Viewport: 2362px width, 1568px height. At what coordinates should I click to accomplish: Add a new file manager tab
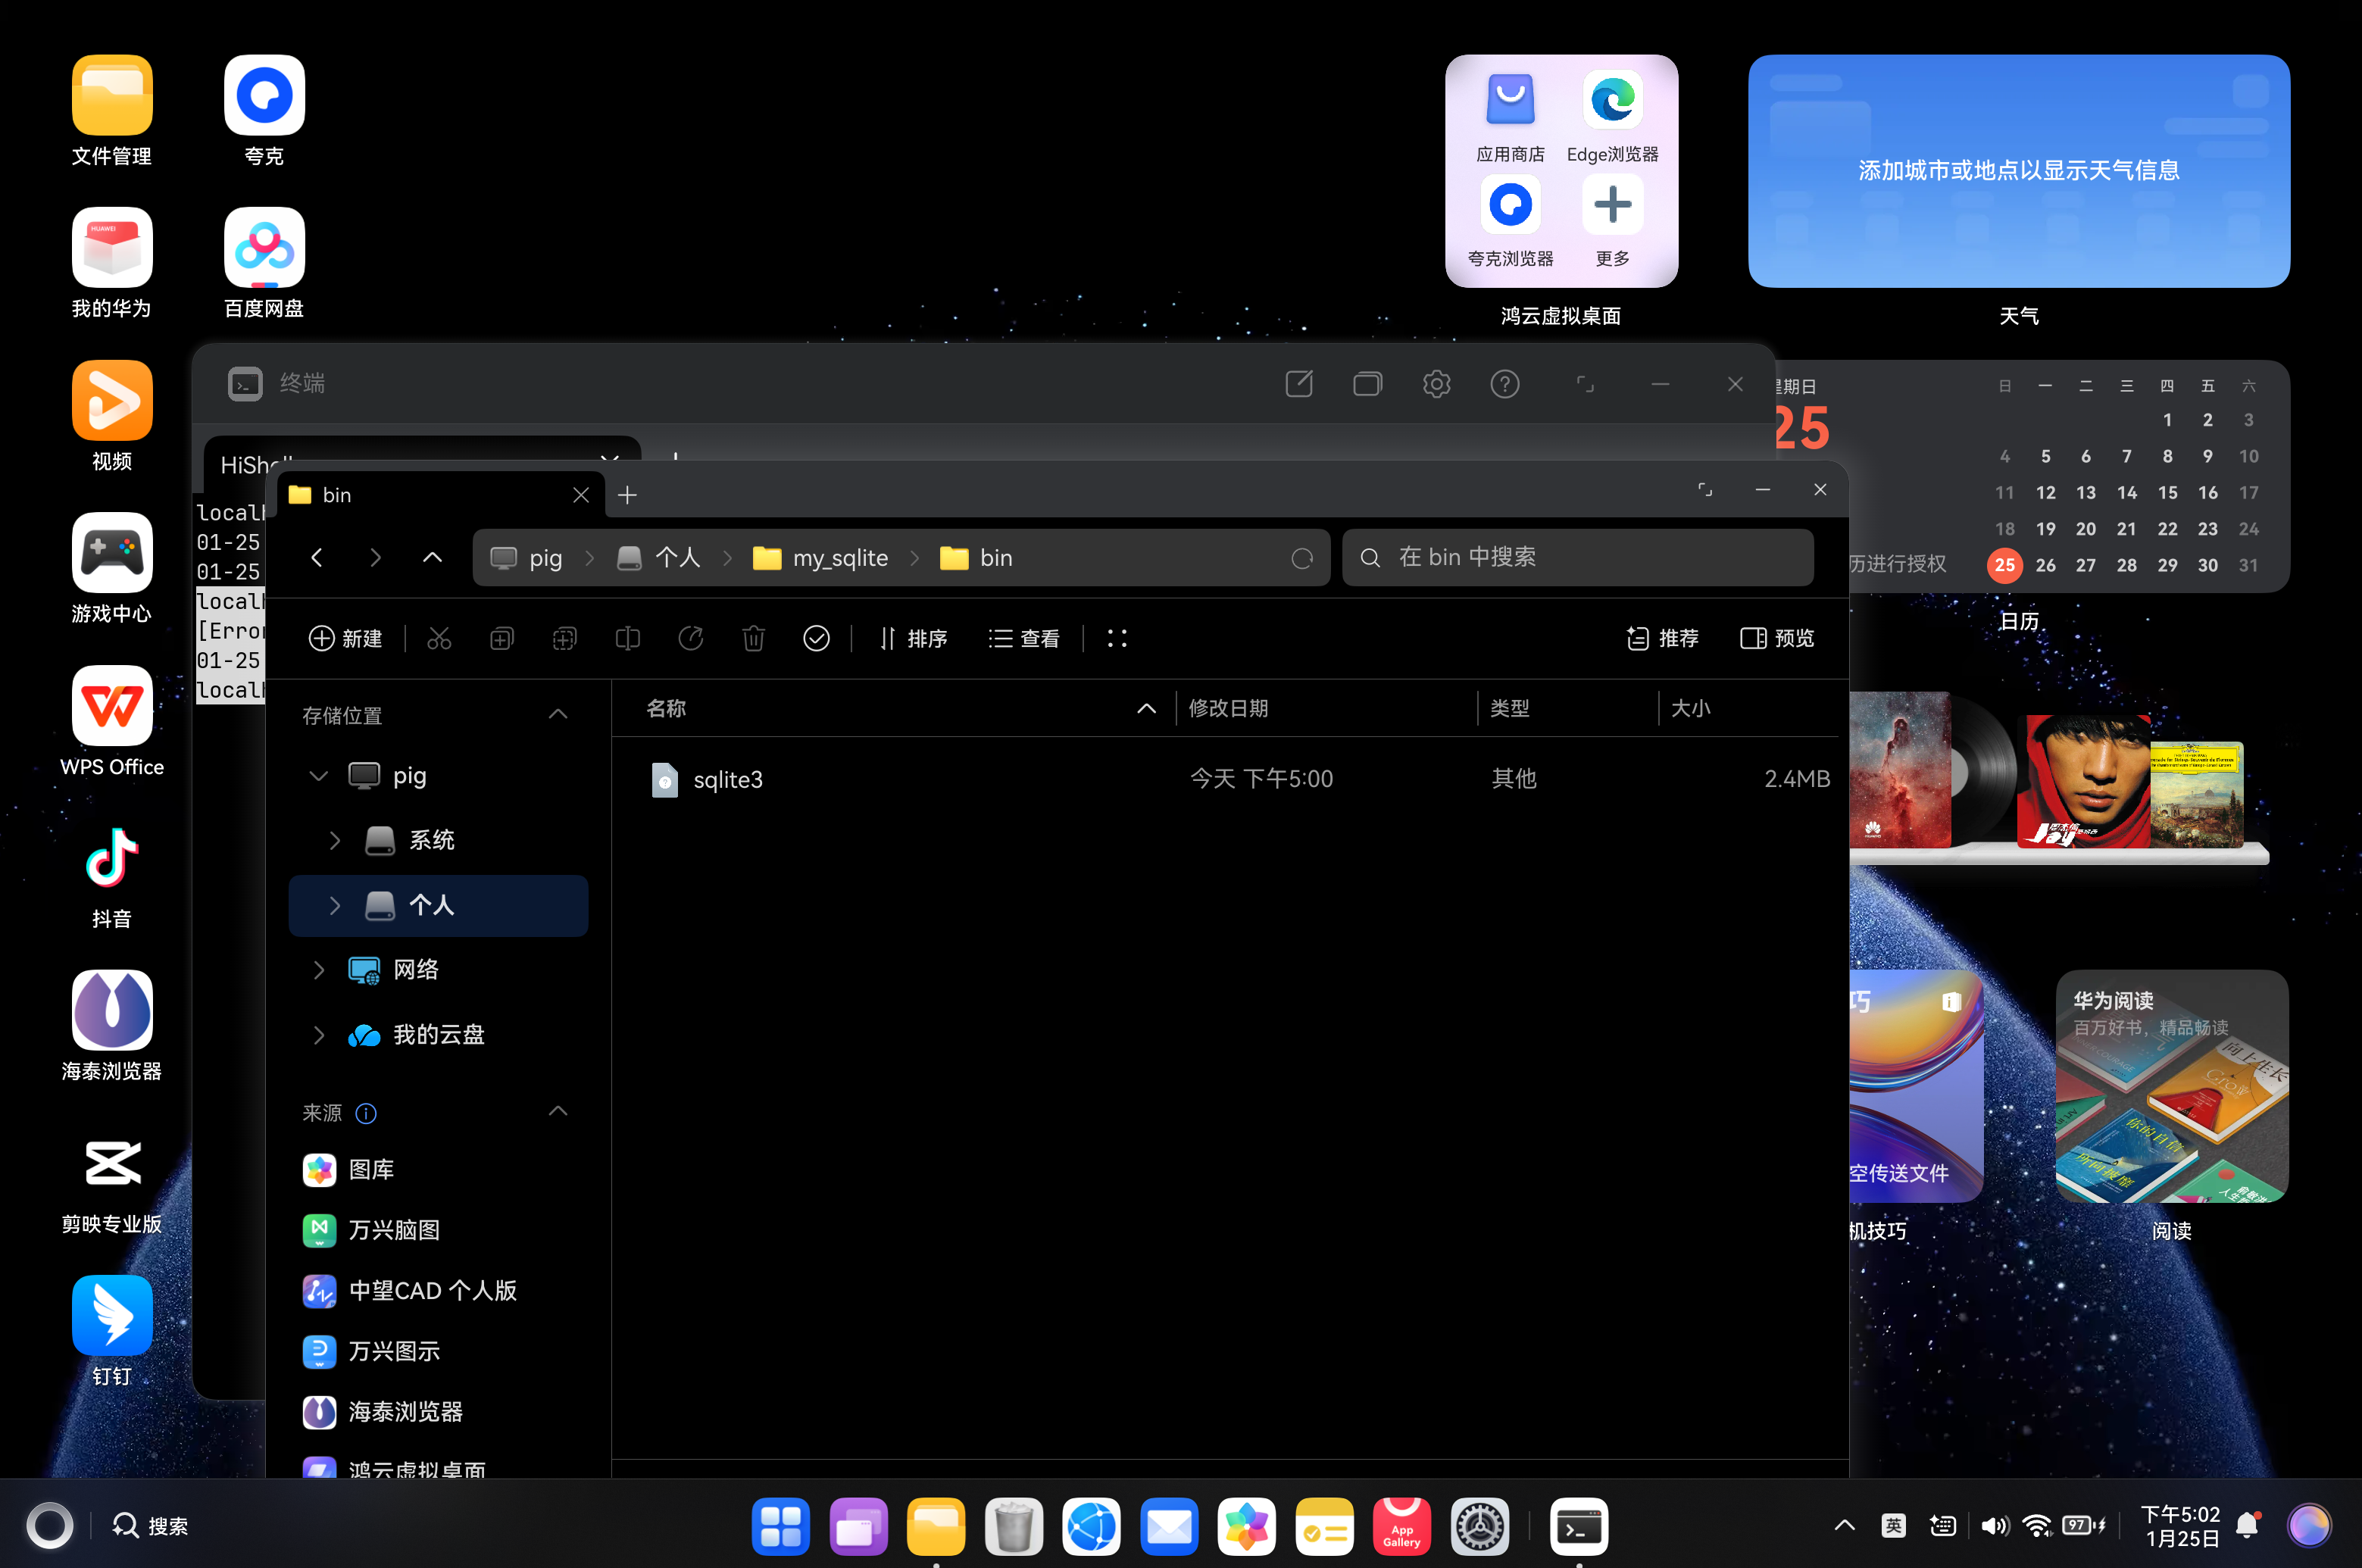pyautogui.click(x=627, y=495)
